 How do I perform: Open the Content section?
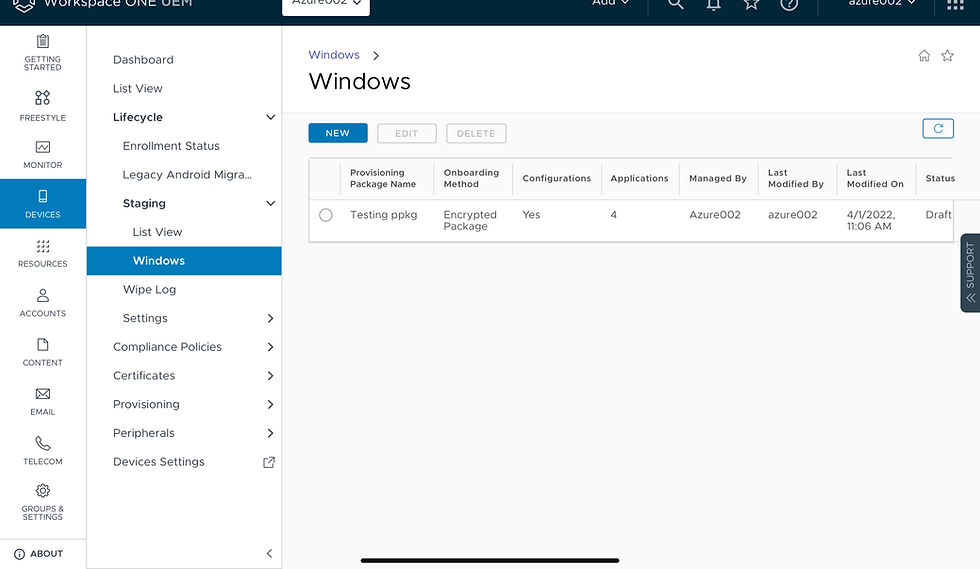pyautogui.click(x=42, y=352)
